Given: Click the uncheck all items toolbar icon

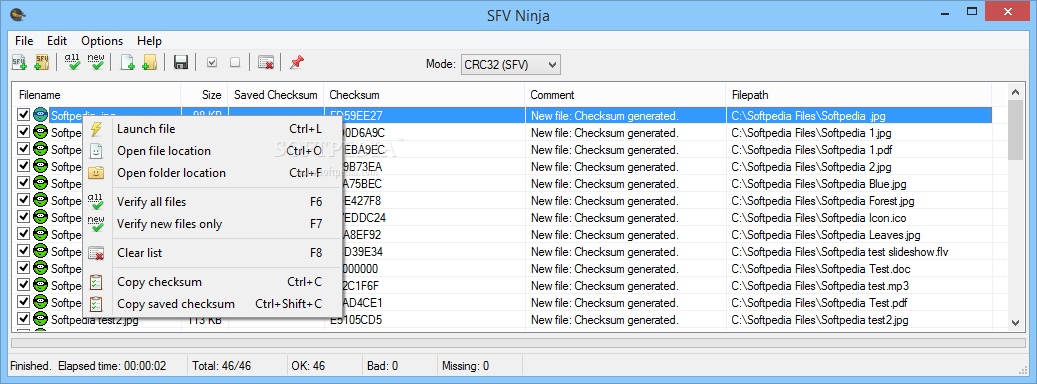Looking at the screenshot, I should (x=235, y=63).
